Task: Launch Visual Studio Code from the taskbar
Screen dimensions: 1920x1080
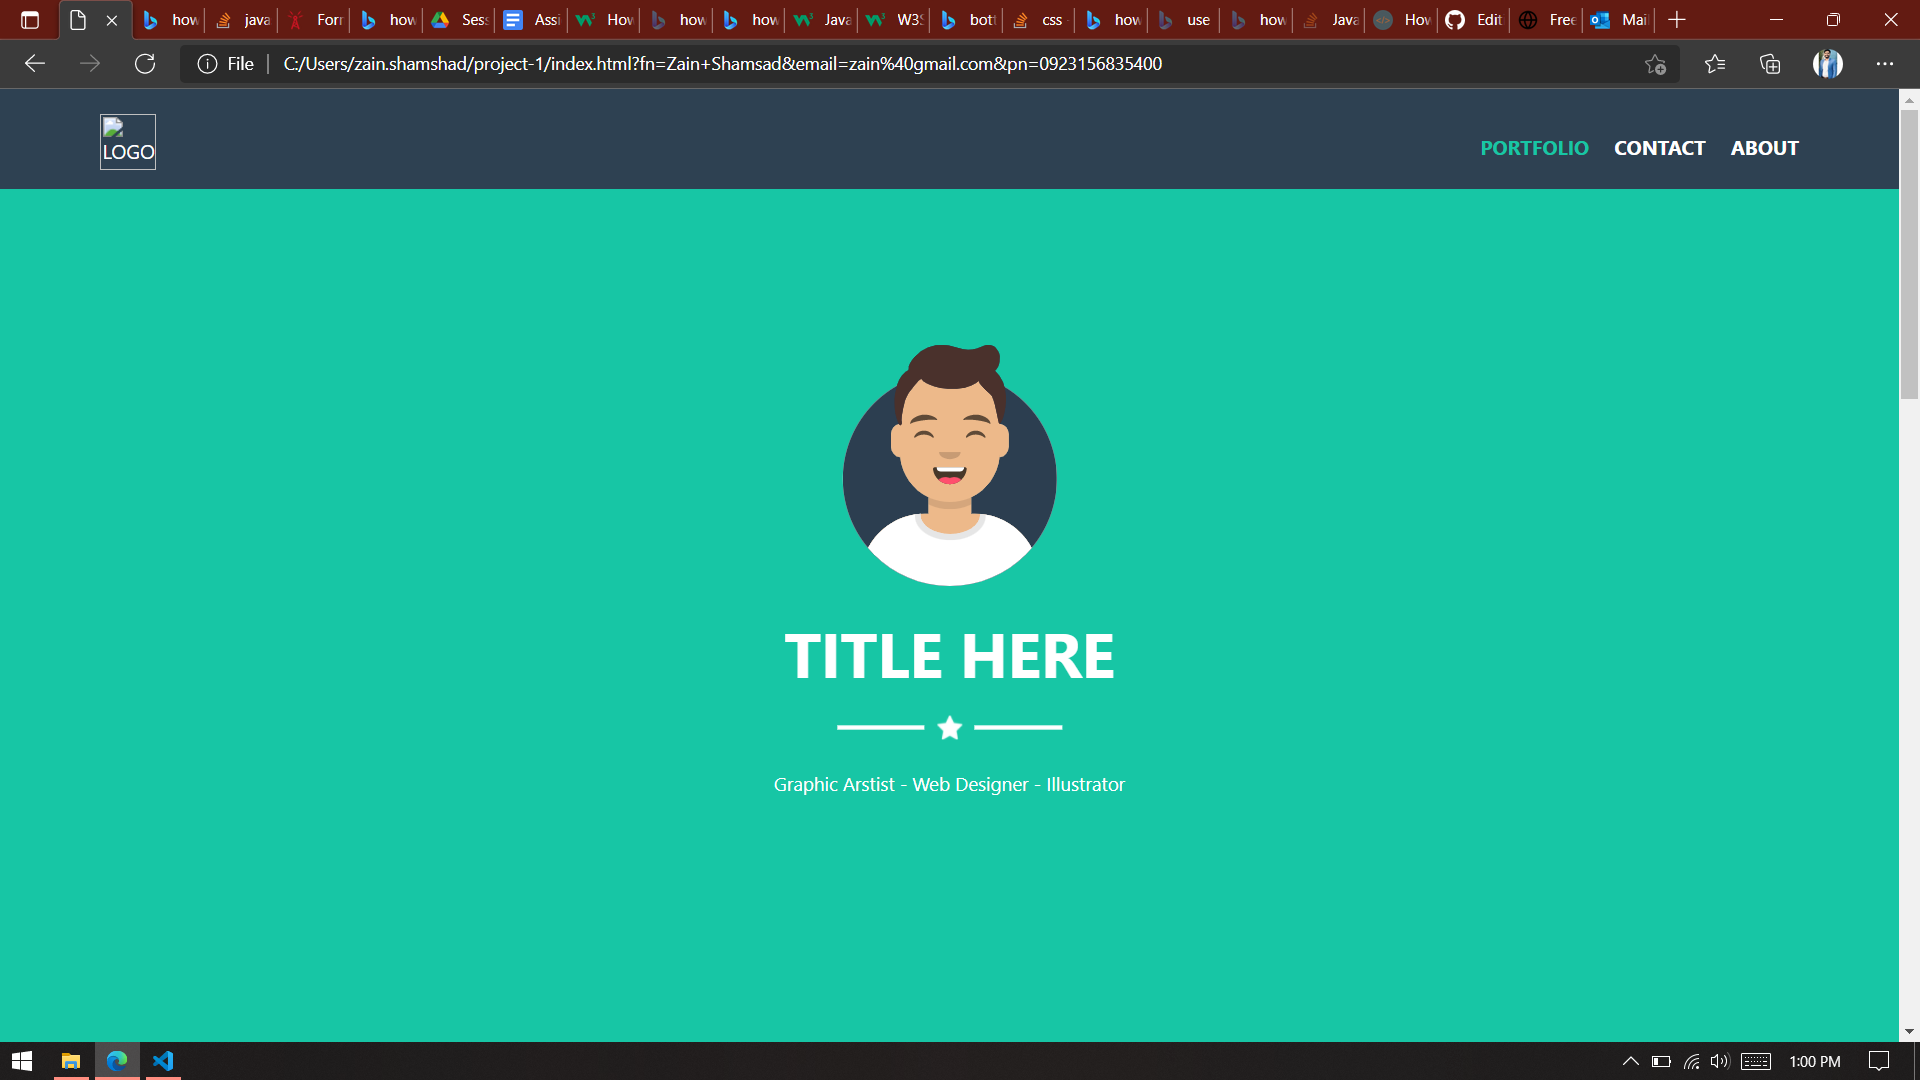Action: pyautogui.click(x=163, y=1061)
